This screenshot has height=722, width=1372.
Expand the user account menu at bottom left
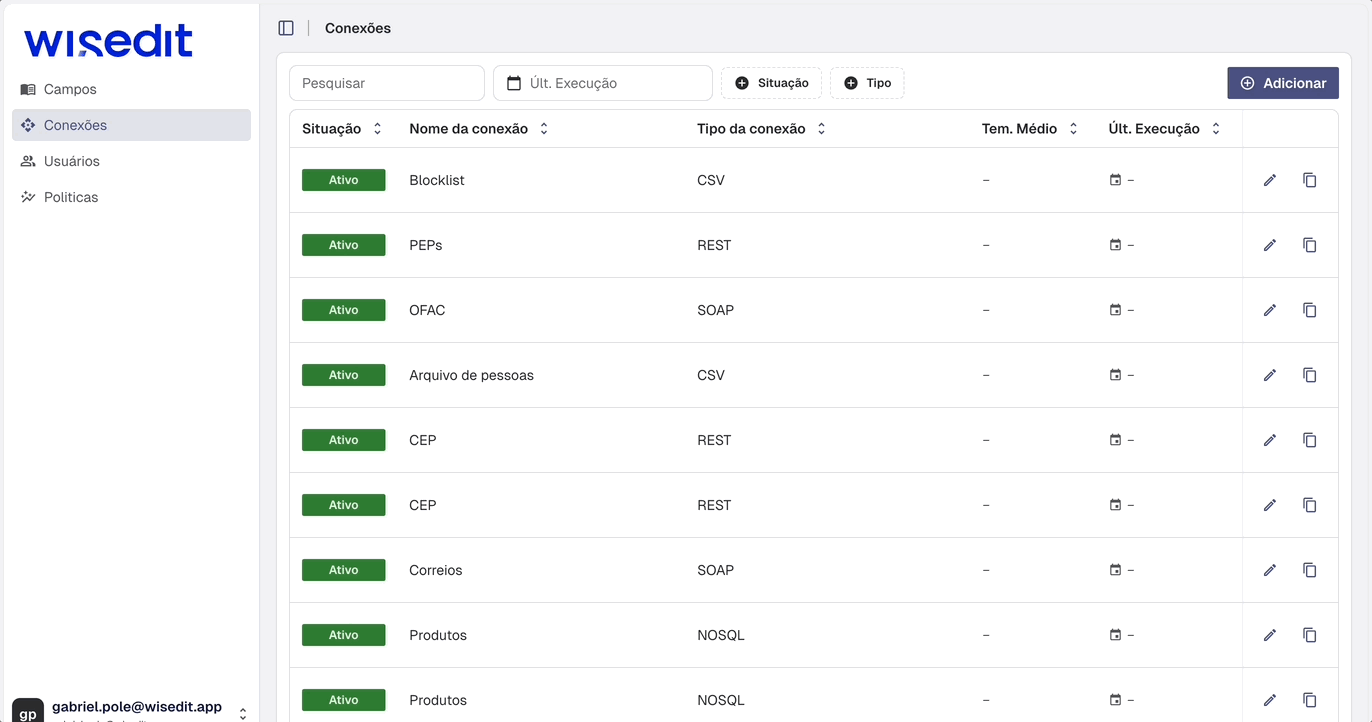point(242,713)
